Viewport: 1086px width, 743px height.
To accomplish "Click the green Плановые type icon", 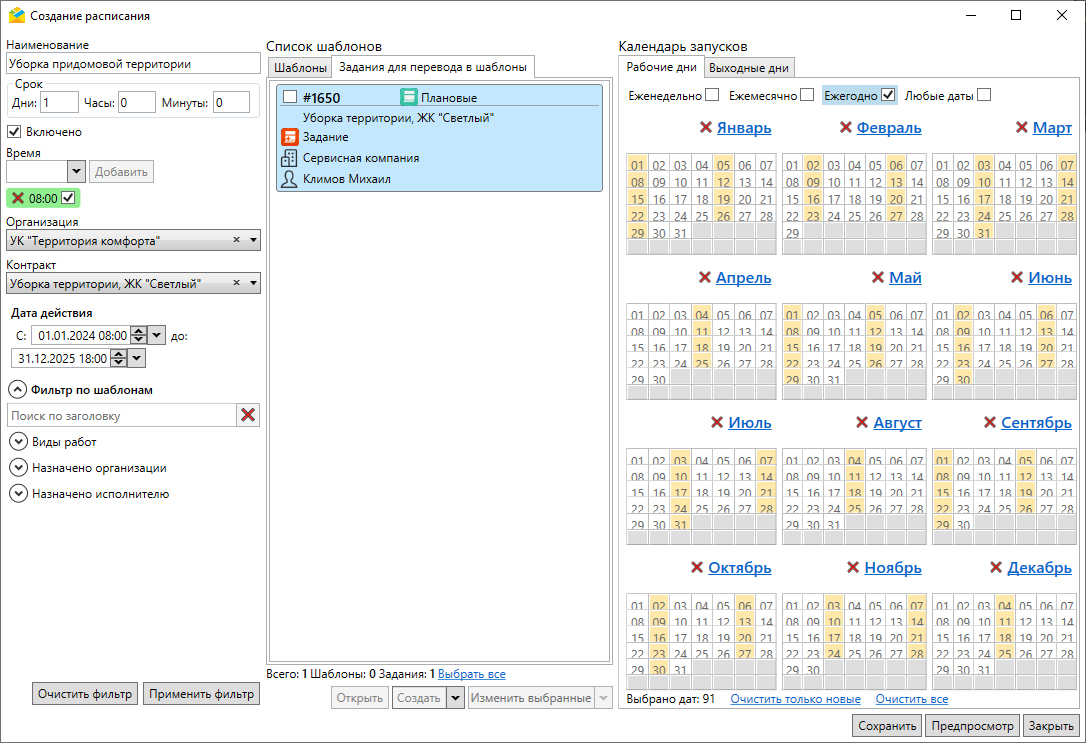I will tap(409, 97).
